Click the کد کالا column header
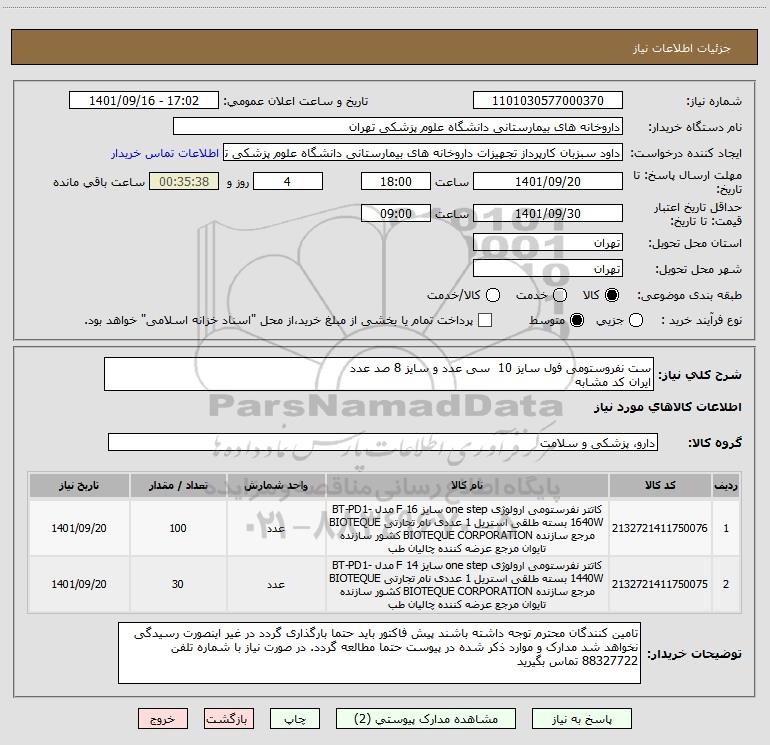770x745 pixels. (660, 485)
